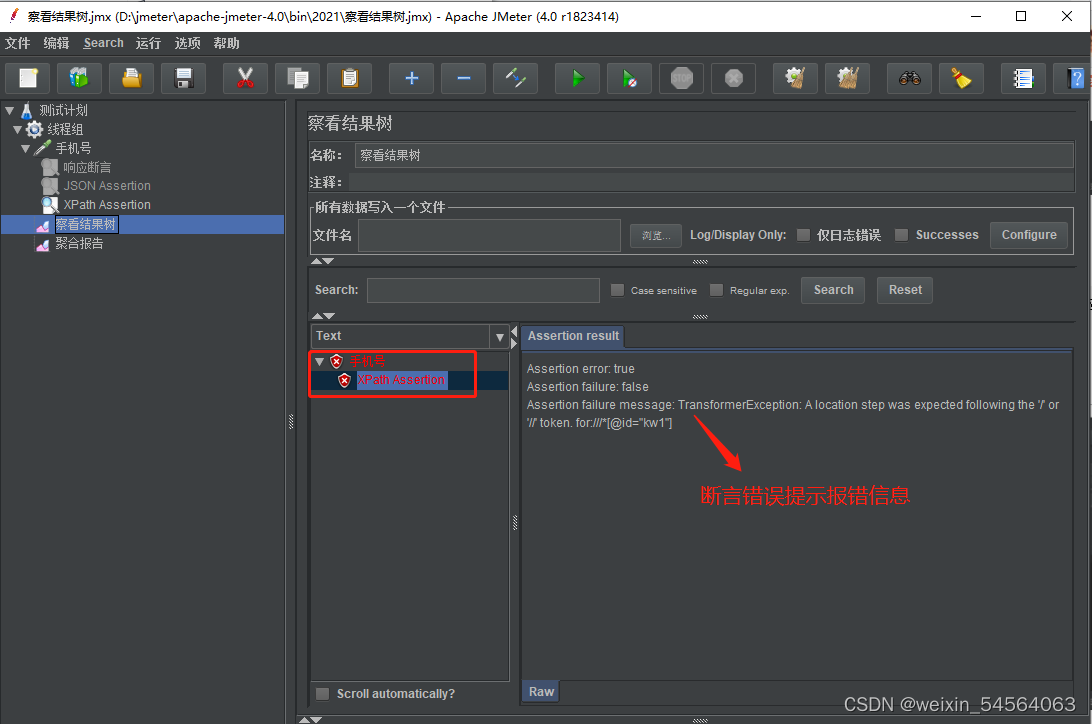Open the 帮助 menu
Viewport: 1092px width, 724px height.
[226, 43]
